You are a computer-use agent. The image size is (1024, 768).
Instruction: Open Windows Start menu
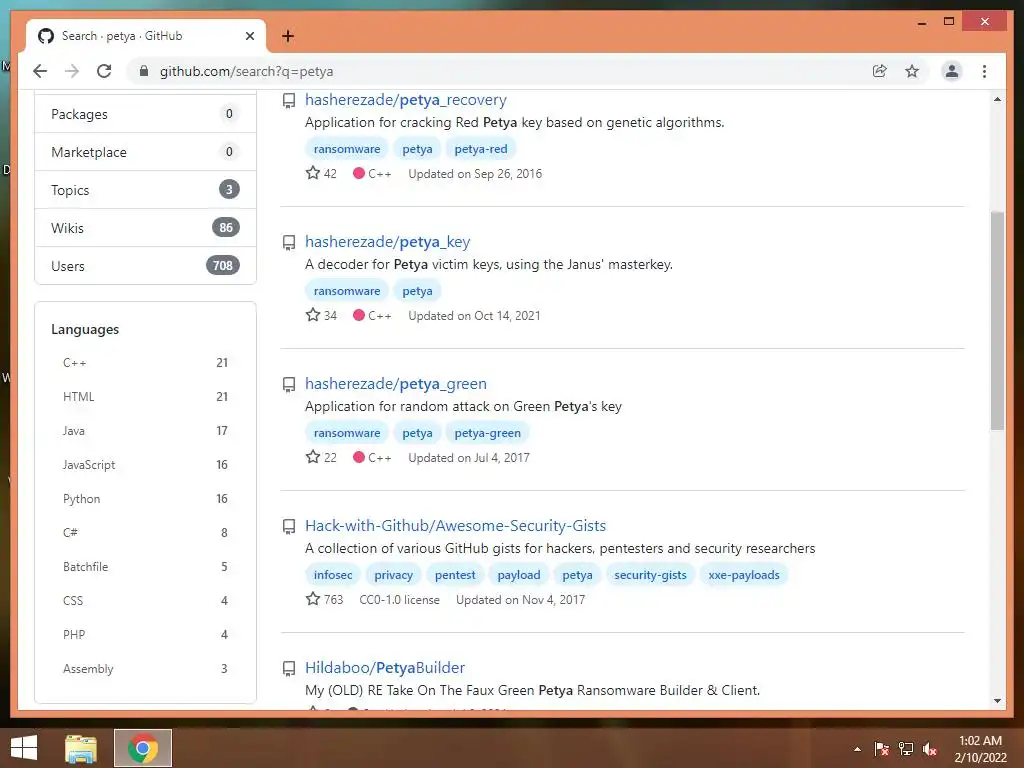click(x=24, y=748)
